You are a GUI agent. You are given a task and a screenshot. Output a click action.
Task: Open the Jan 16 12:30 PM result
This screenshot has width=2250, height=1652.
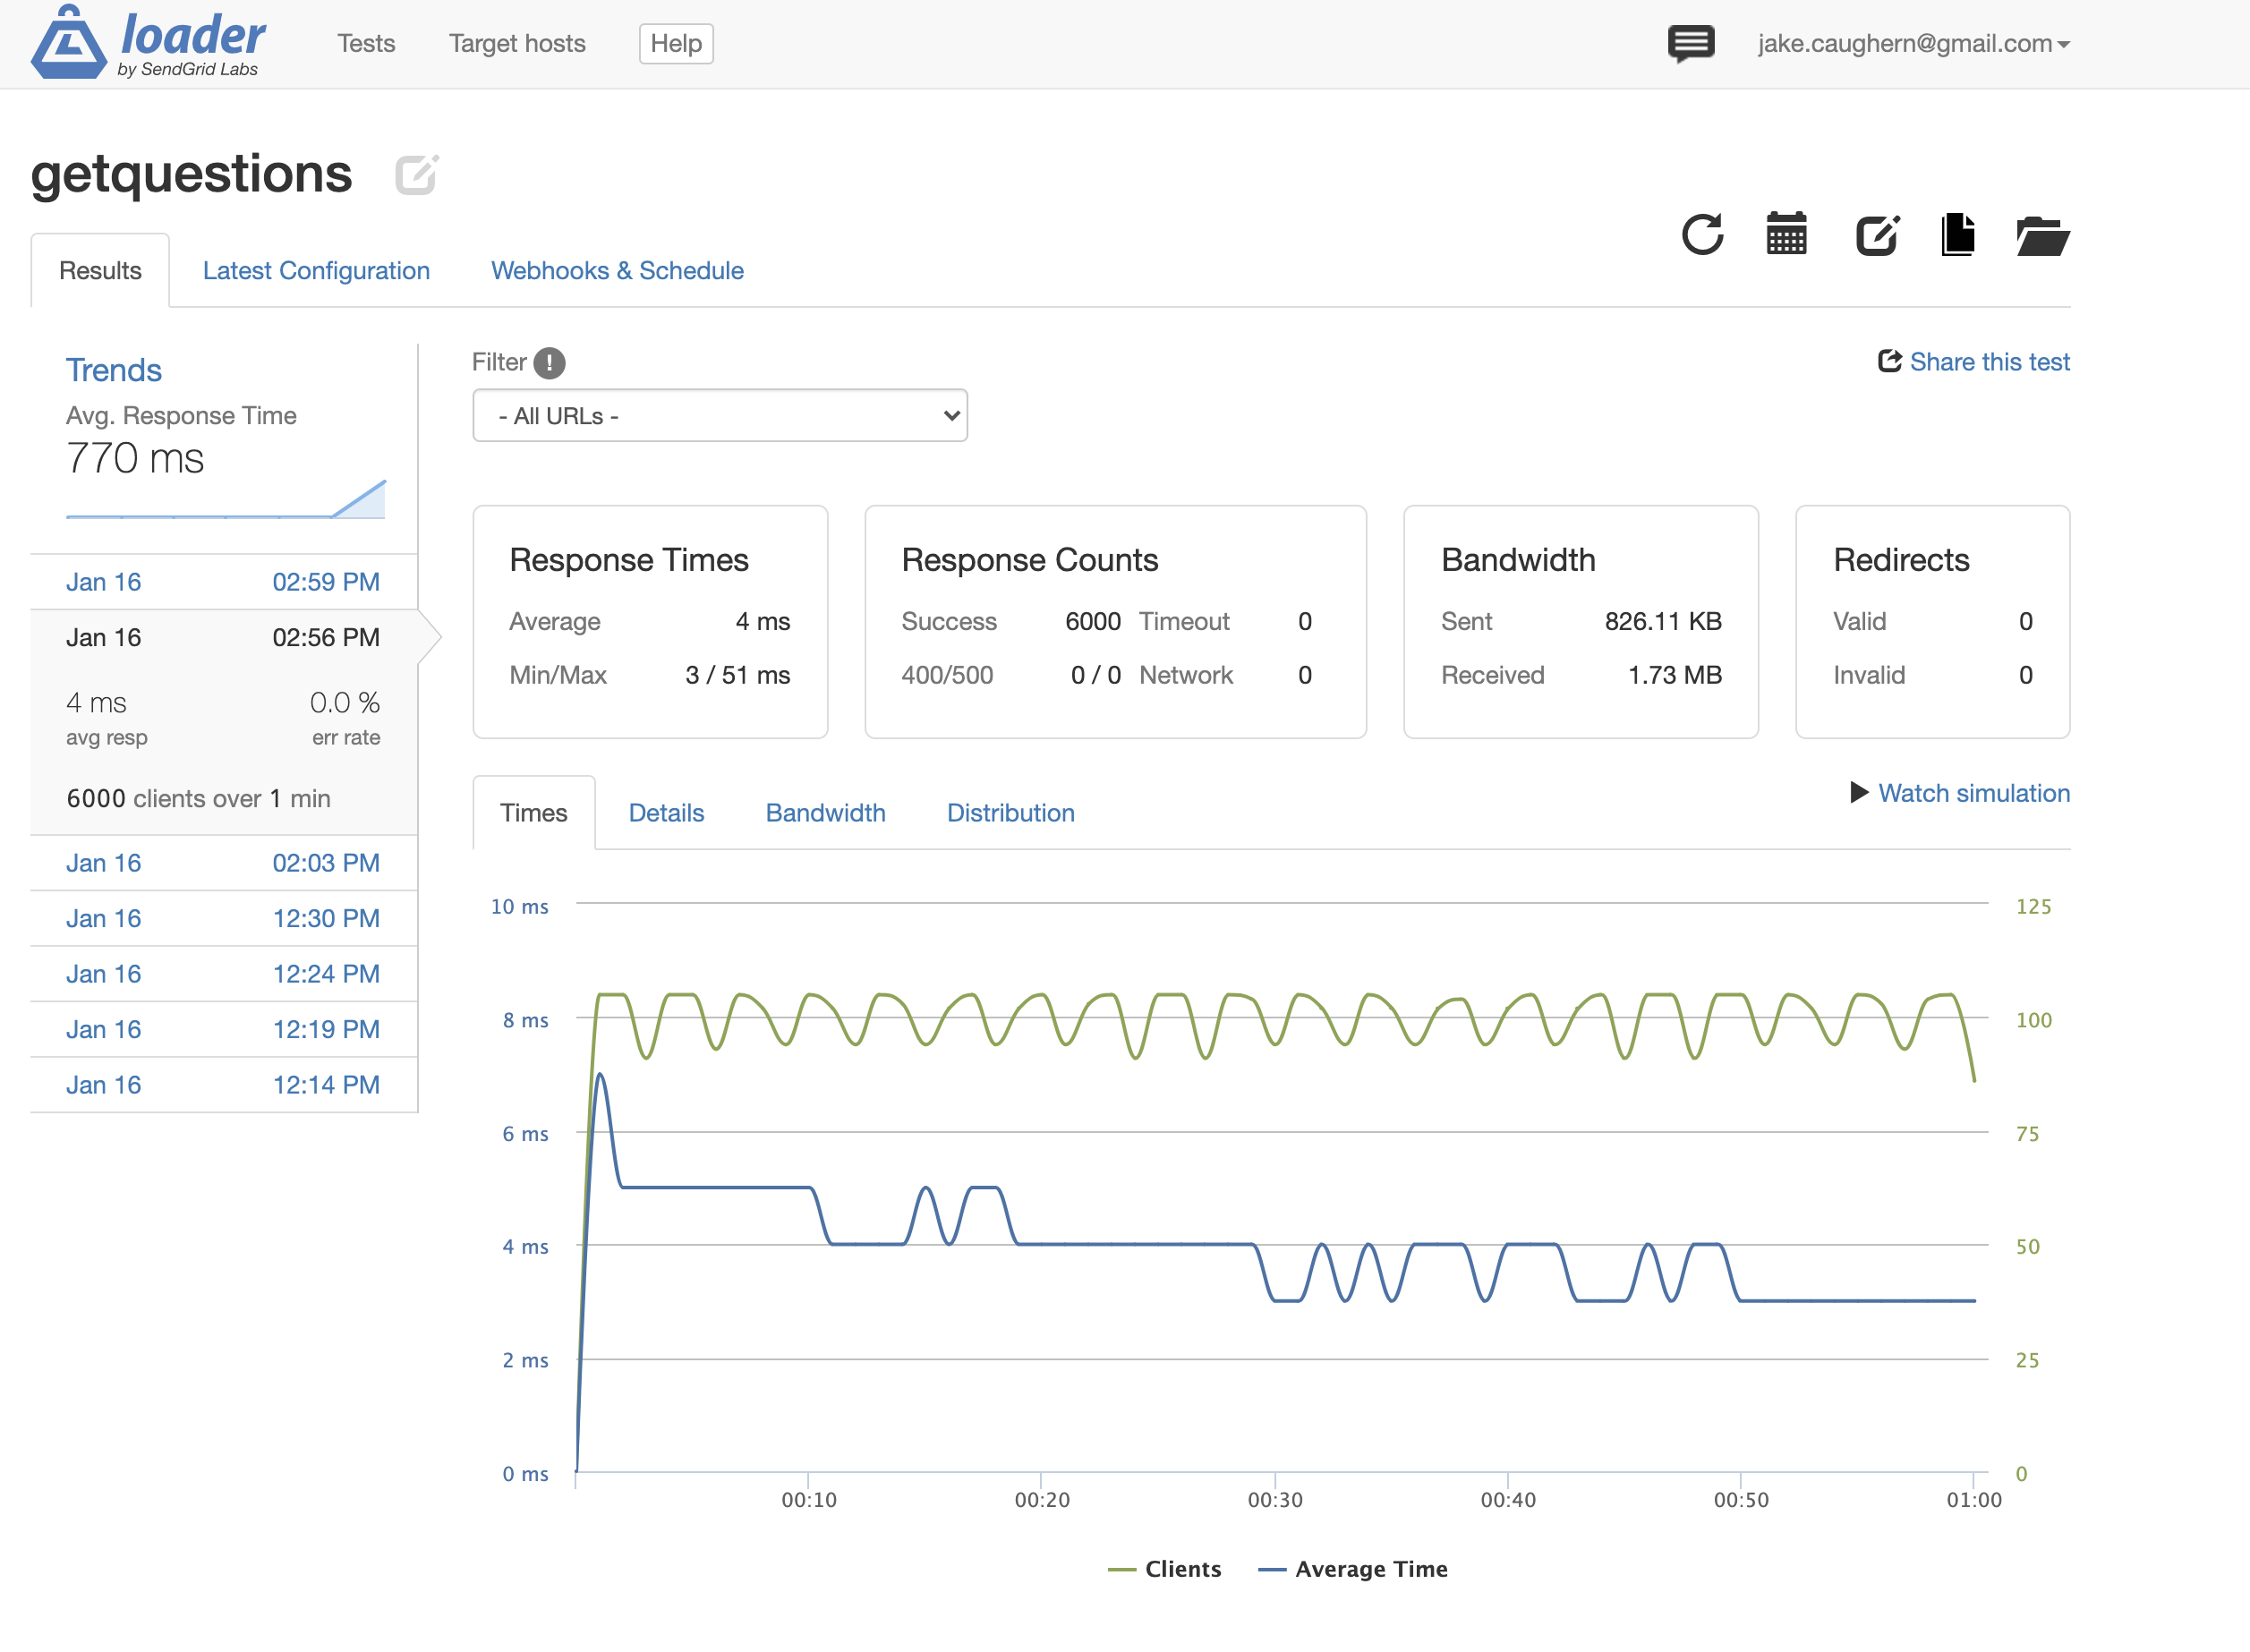pos(223,919)
